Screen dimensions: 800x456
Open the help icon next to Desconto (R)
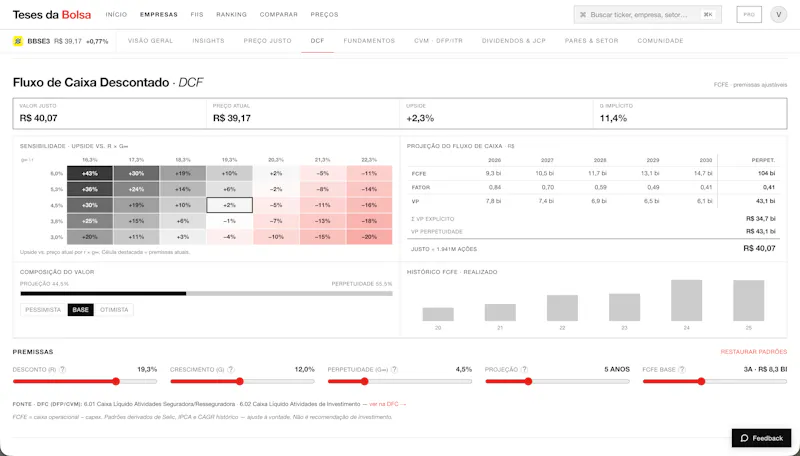coord(63,369)
